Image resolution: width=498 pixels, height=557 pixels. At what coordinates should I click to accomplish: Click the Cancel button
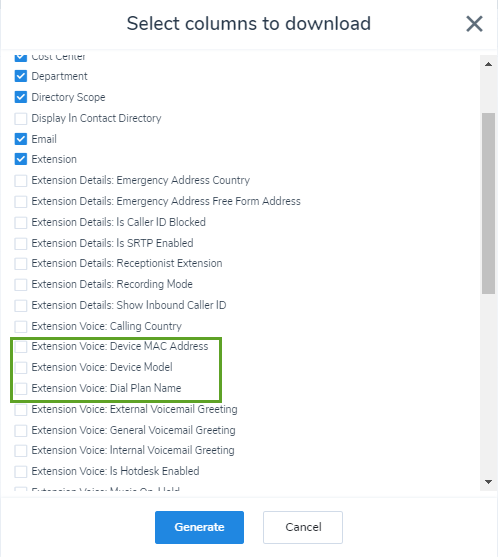(303, 527)
